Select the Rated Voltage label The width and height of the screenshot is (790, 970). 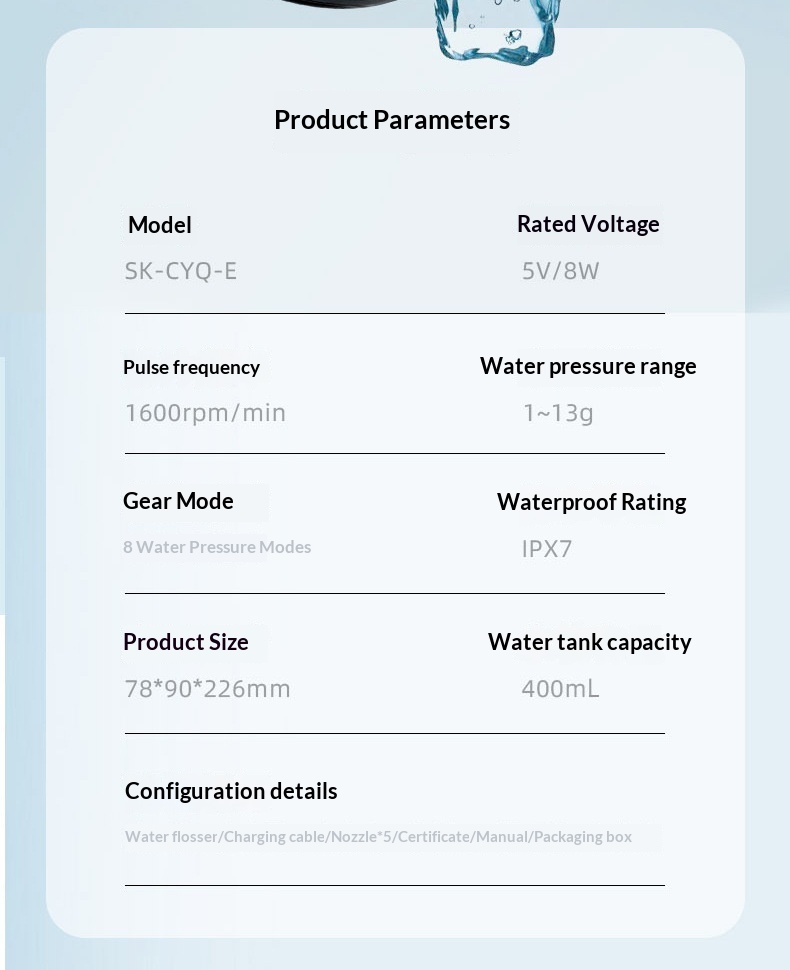click(588, 224)
